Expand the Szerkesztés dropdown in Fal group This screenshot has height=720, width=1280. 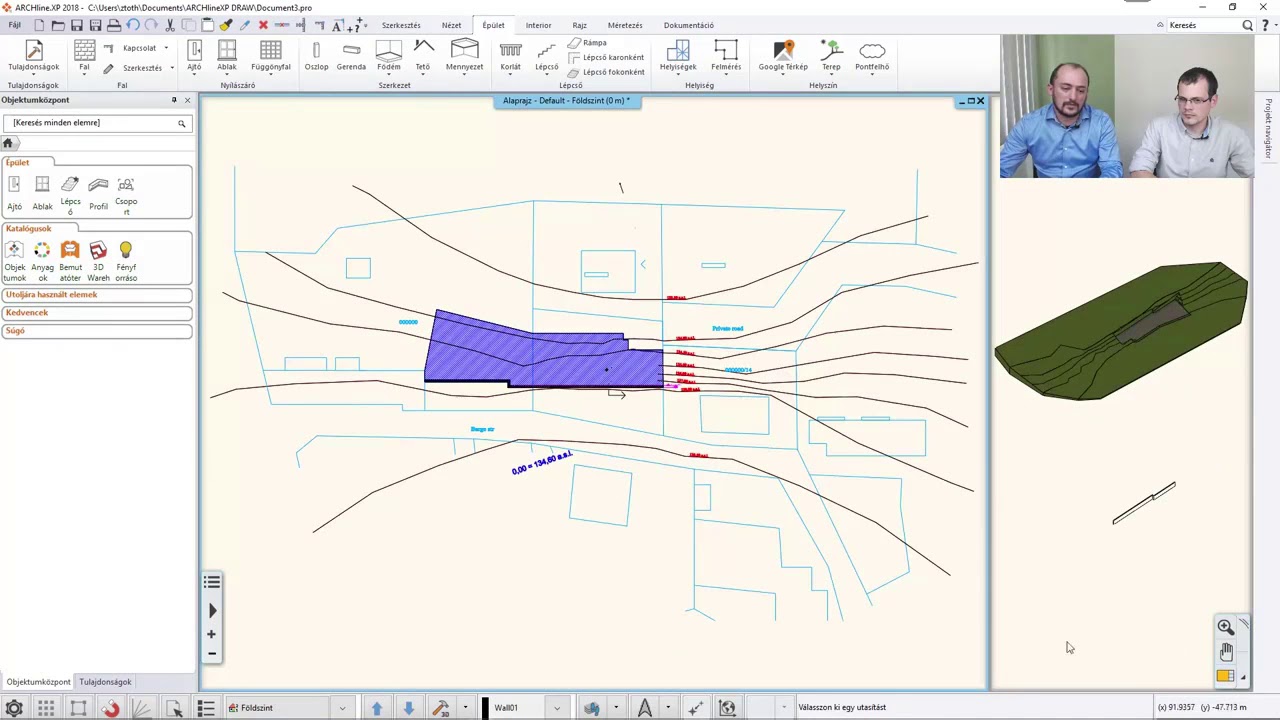(x=171, y=68)
